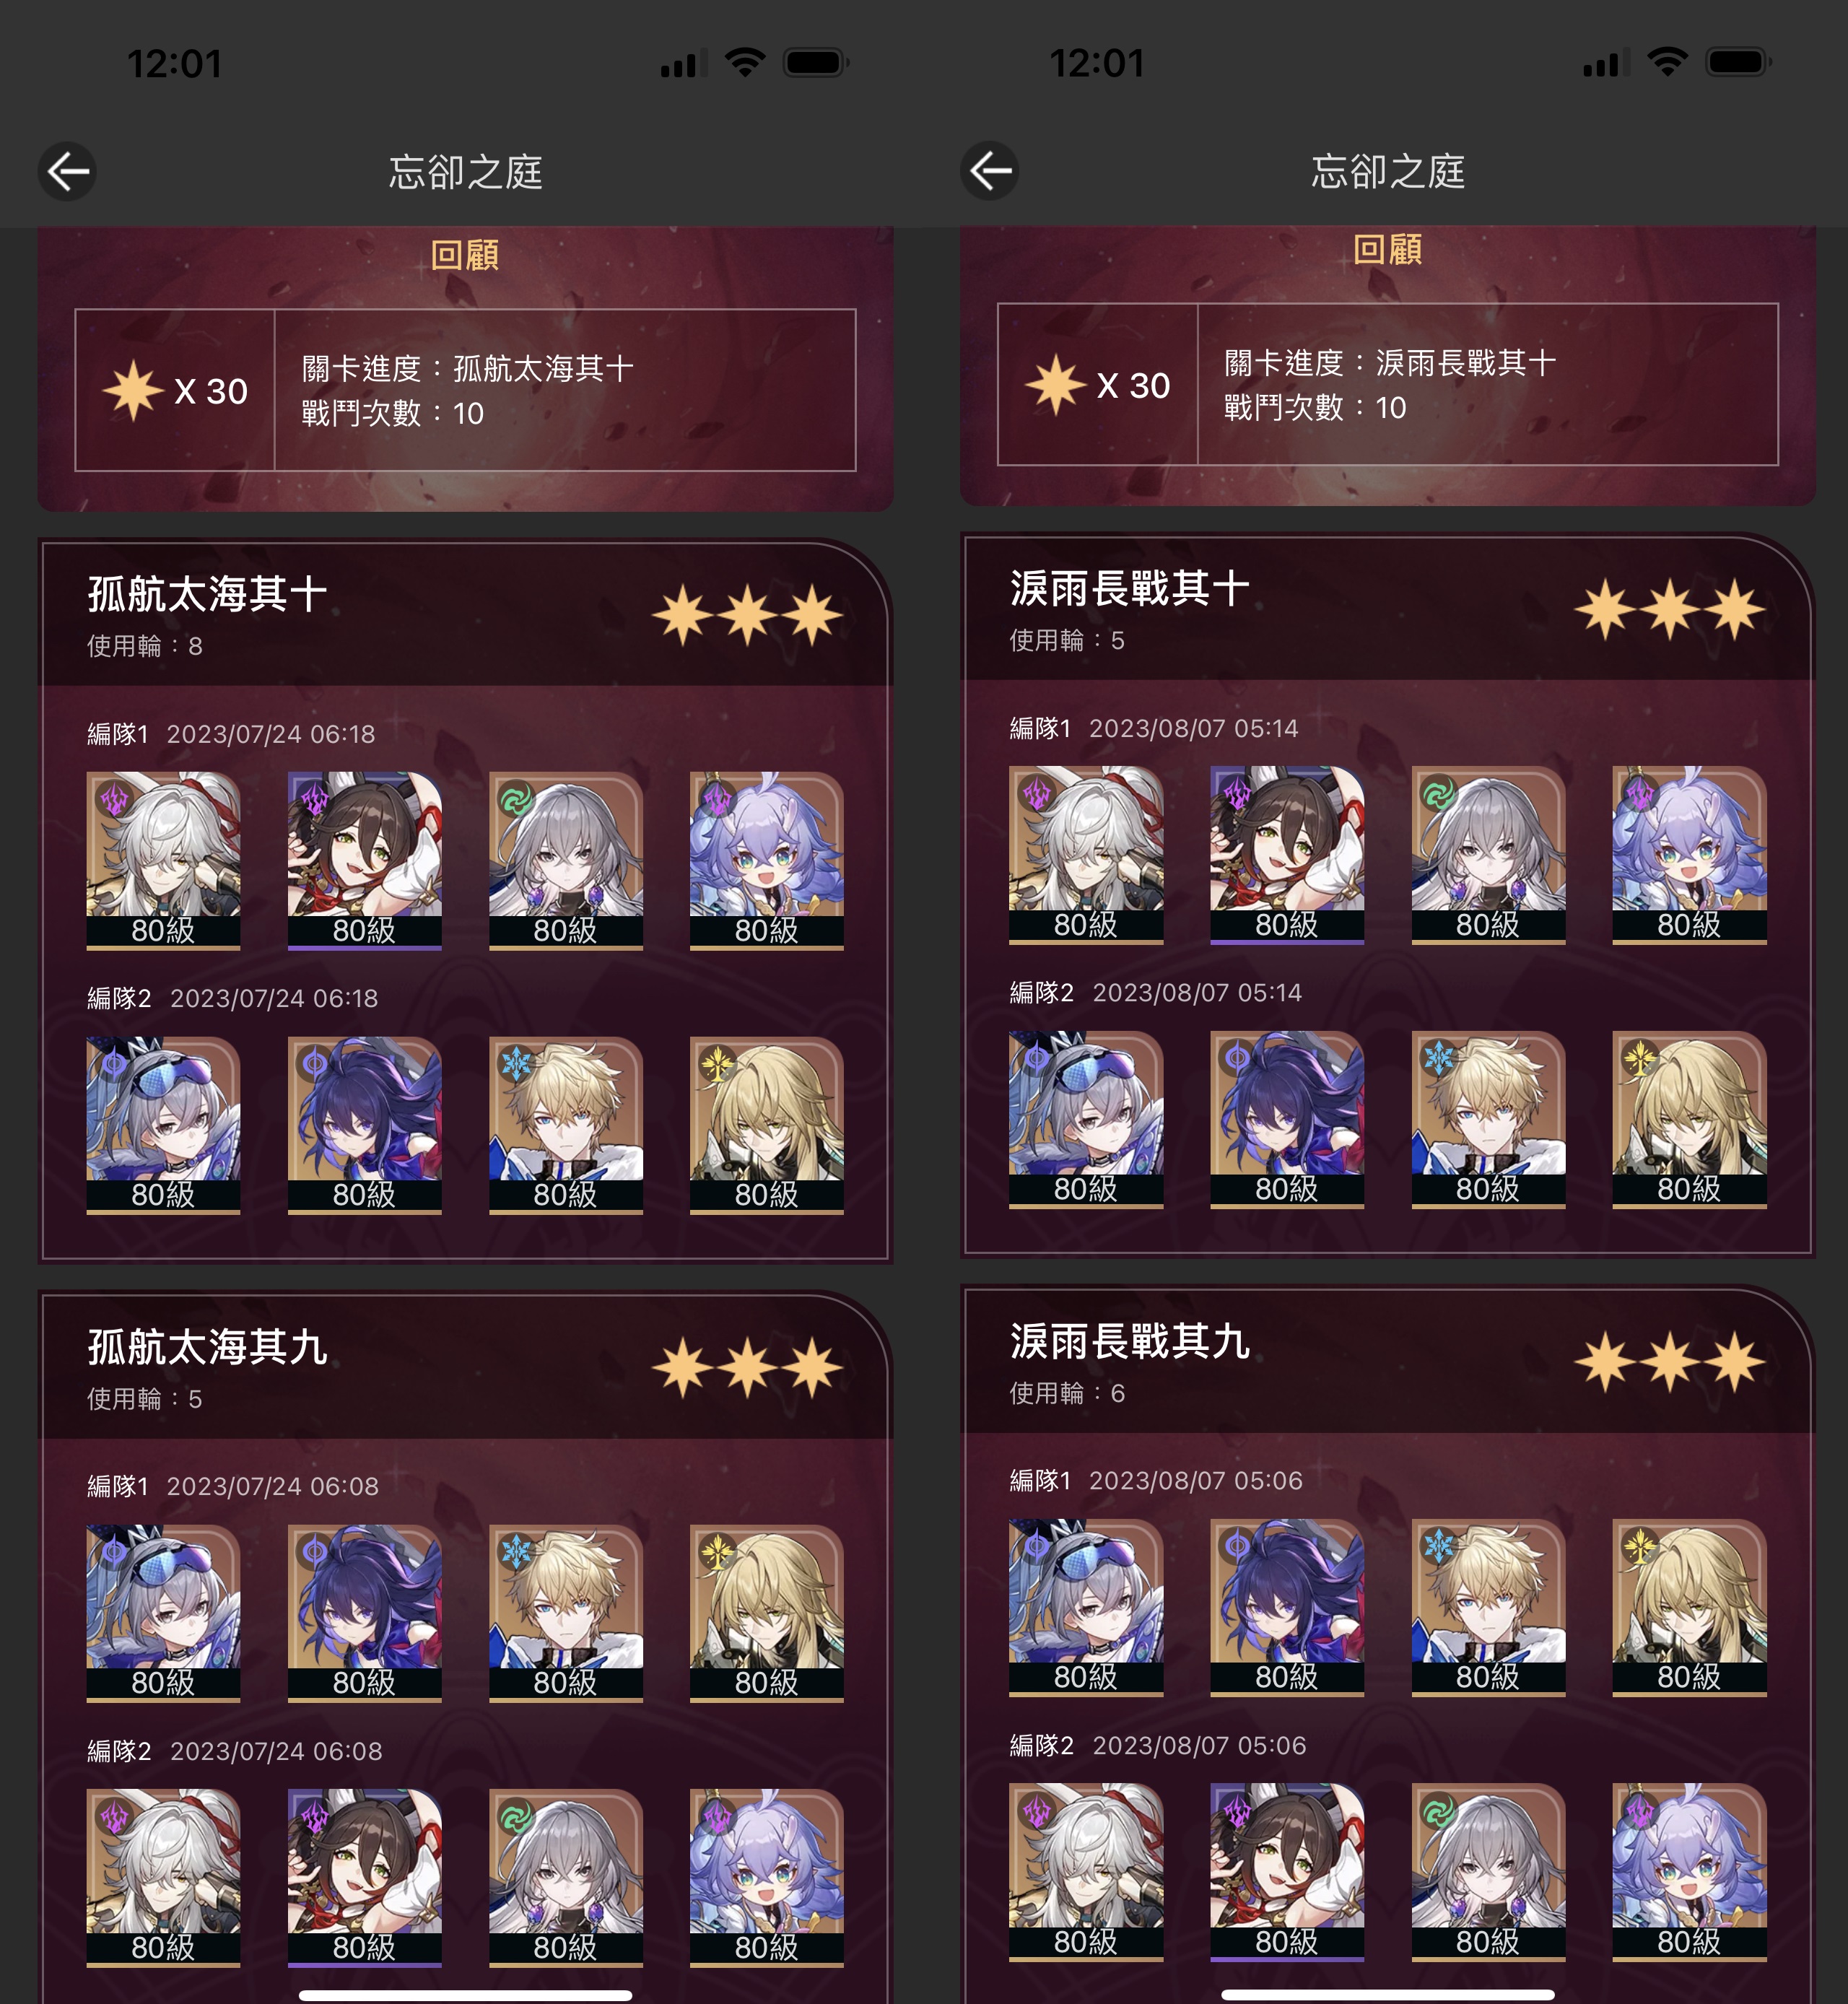The height and width of the screenshot is (2004, 1848).
Task: Tap battery icon on right screen
Action: pos(1739,63)
